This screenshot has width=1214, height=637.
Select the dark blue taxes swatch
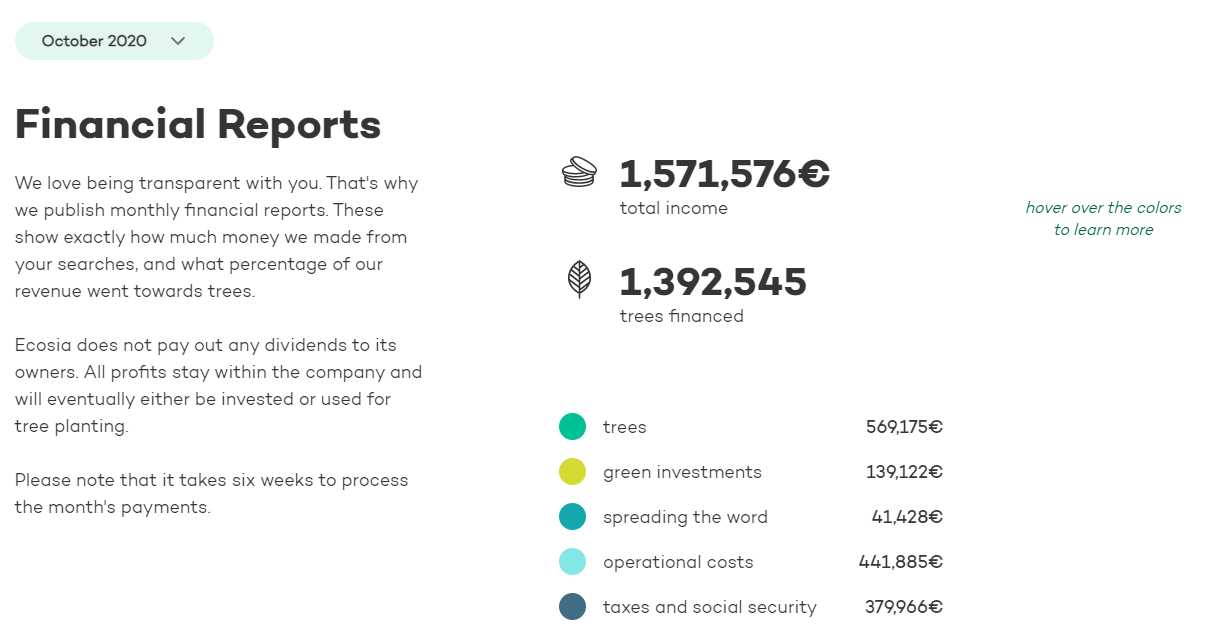point(572,607)
